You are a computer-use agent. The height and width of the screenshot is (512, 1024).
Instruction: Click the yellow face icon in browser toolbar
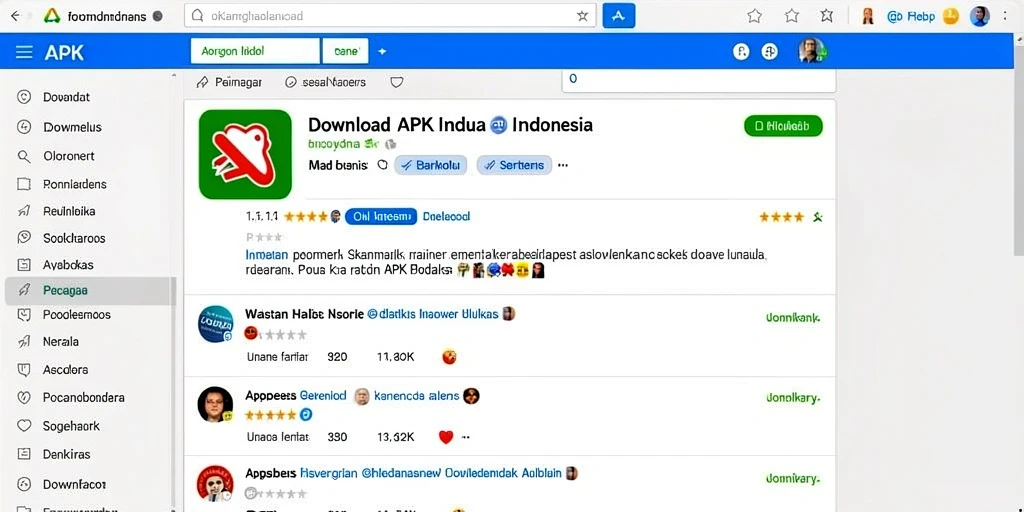coord(951,16)
